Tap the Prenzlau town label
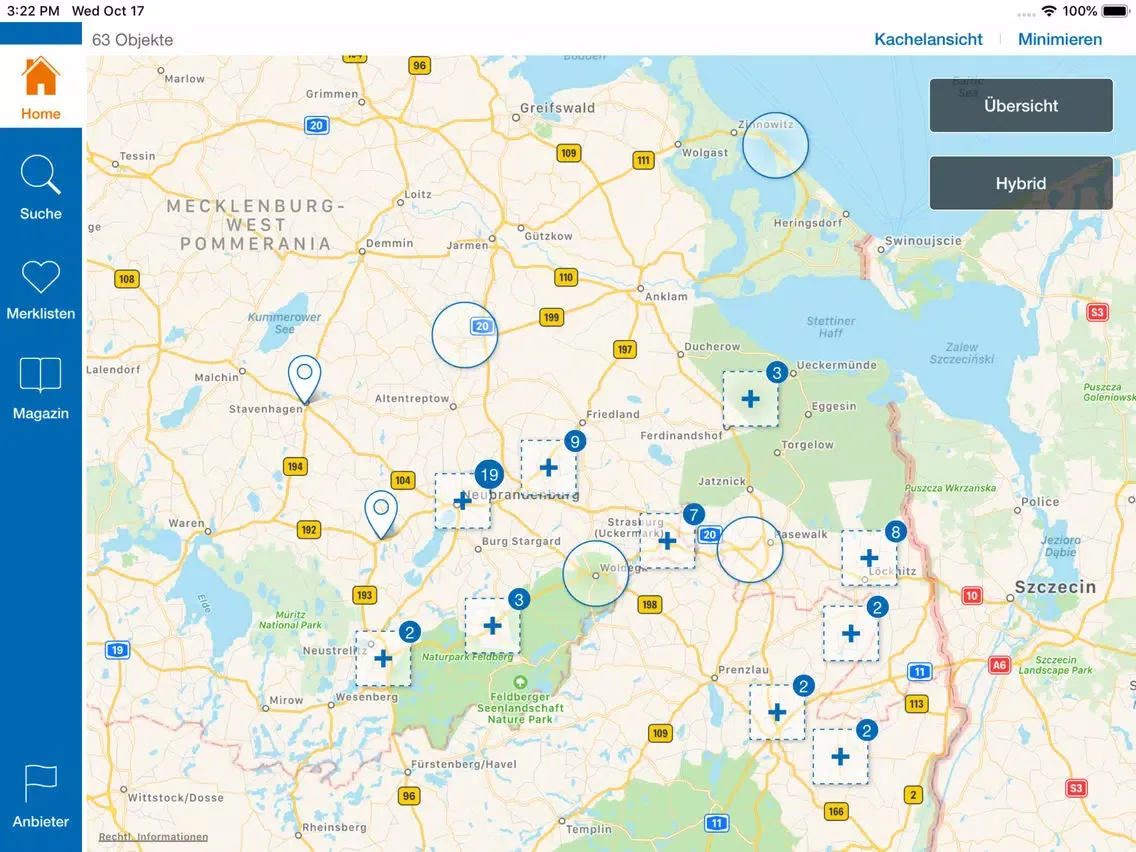 coord(743,669)
